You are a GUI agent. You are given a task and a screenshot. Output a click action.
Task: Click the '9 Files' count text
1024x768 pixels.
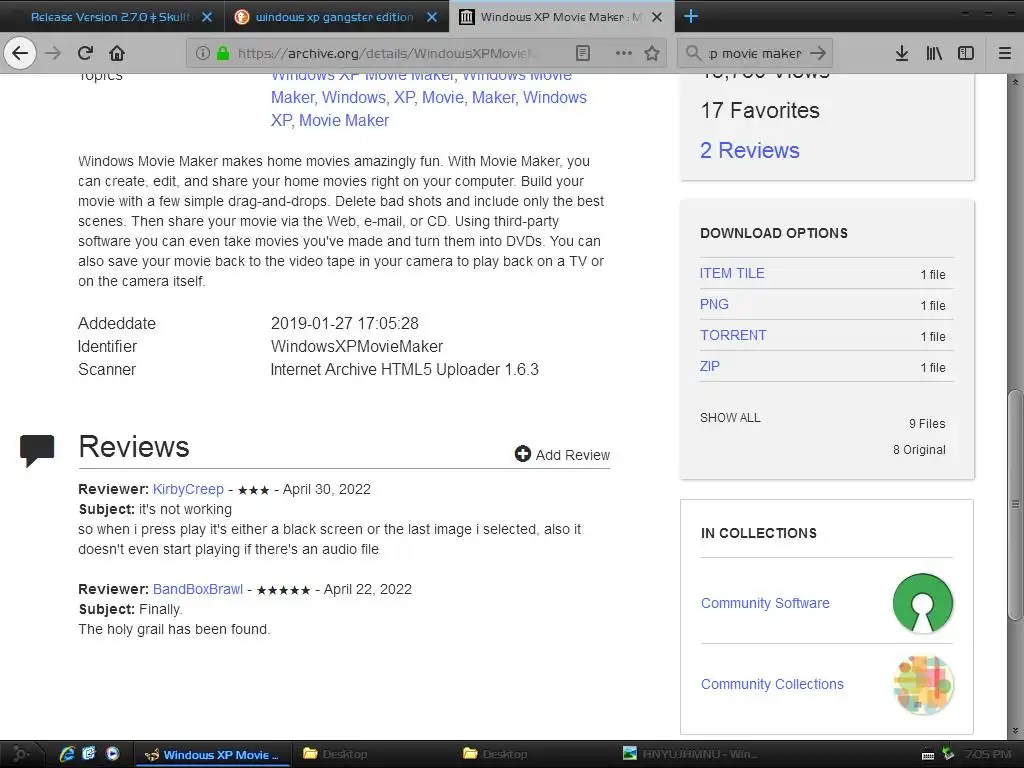point(927,423)
